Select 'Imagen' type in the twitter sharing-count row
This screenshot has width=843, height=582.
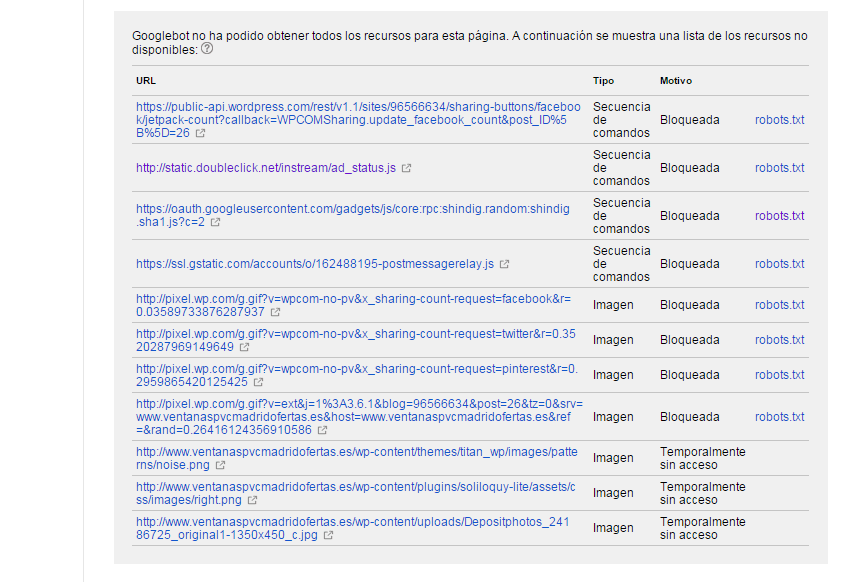[x=613, y=340]
